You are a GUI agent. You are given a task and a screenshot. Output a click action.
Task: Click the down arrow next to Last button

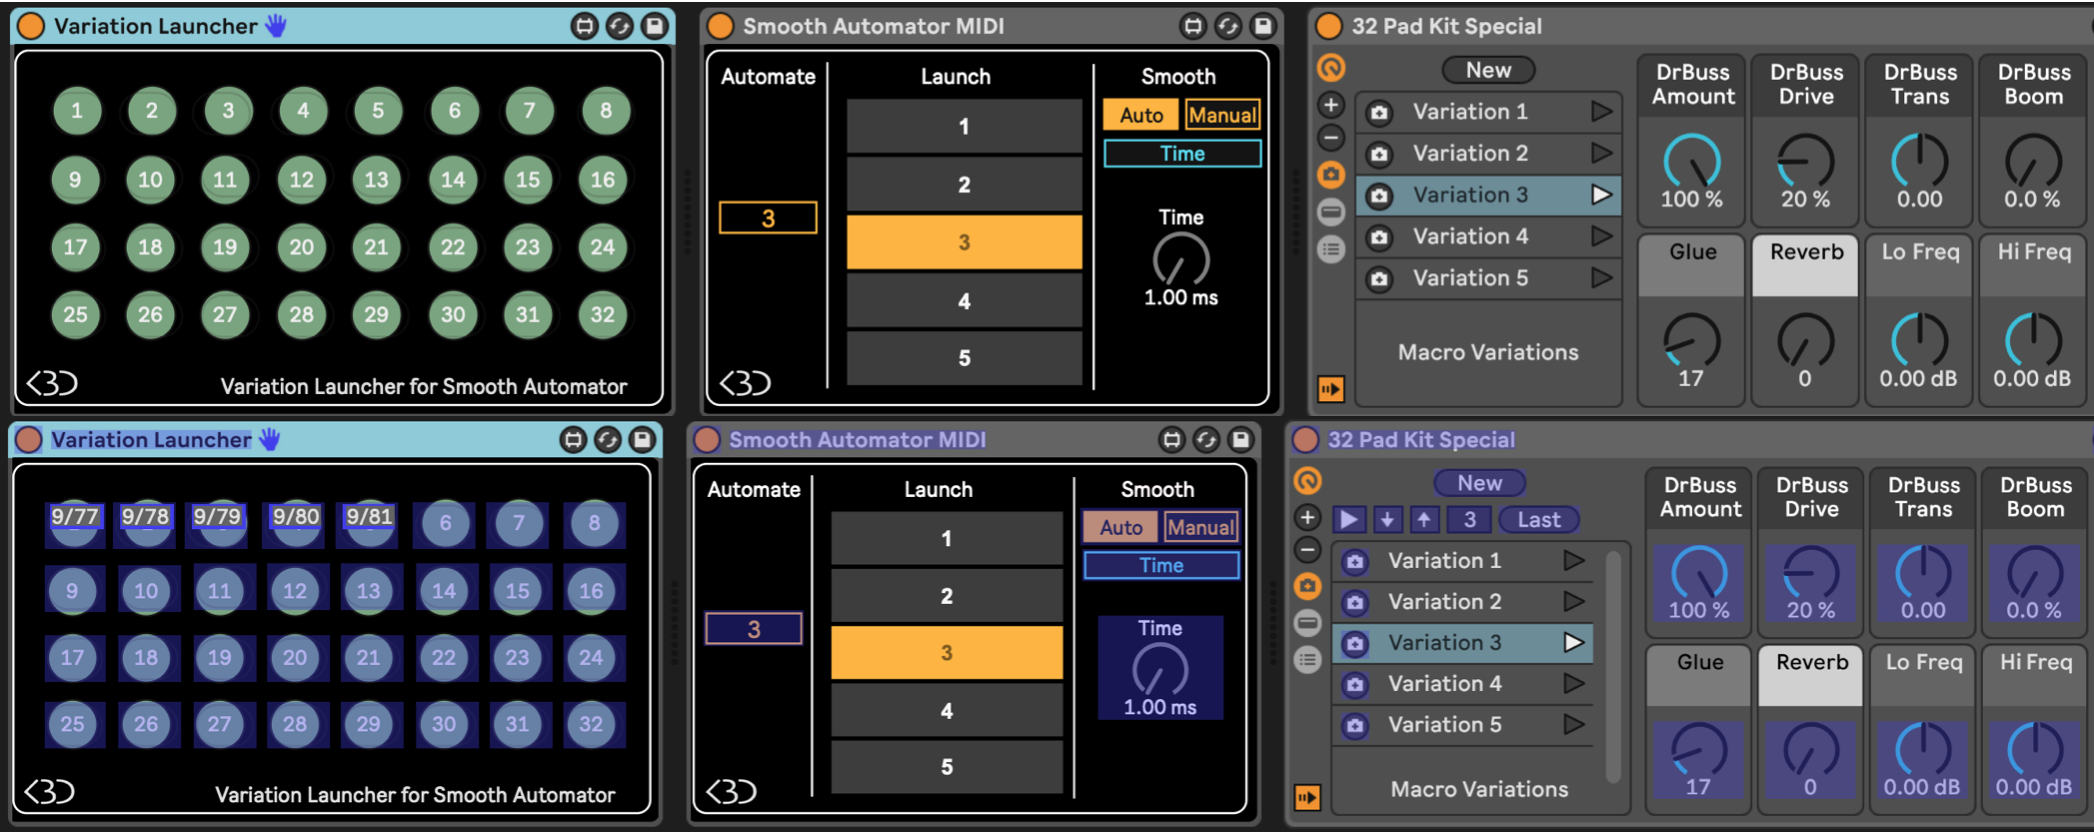[1387, 520]
